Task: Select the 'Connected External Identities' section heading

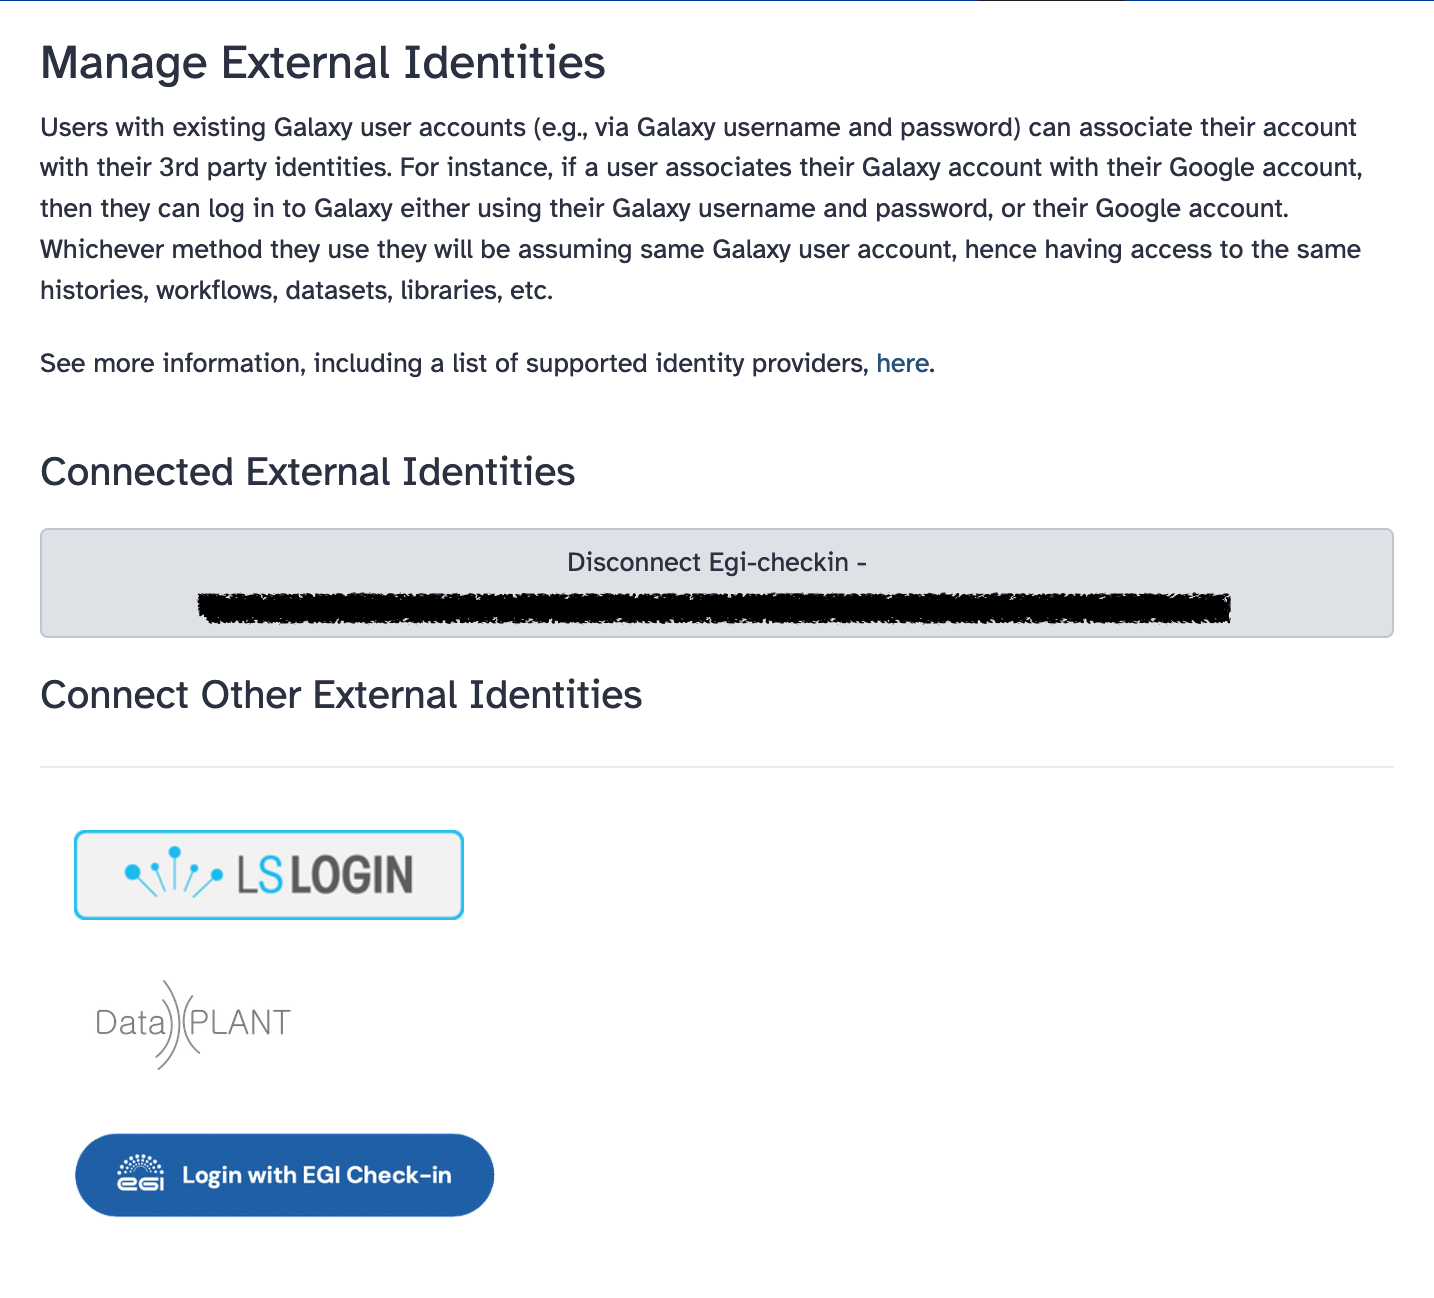Action: point(307,471)
